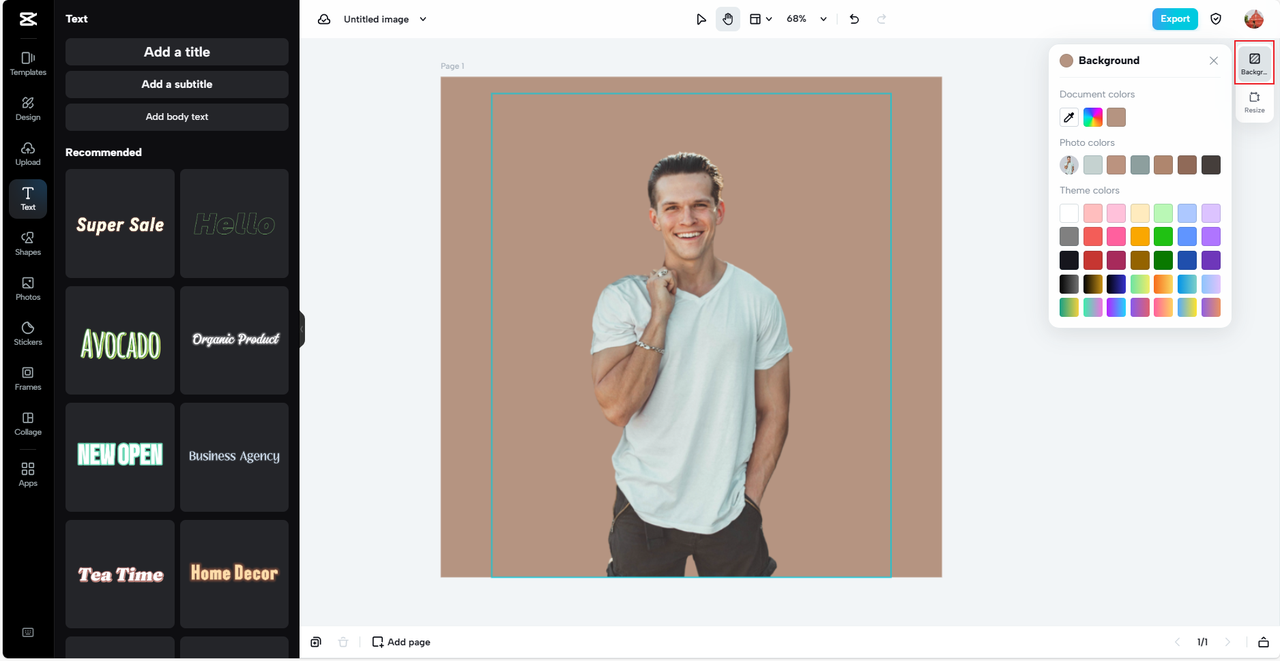The width and height of the screenshot is (1280, 661).
Task: Select the pointer select tool
Action: (x=701, y=19)
